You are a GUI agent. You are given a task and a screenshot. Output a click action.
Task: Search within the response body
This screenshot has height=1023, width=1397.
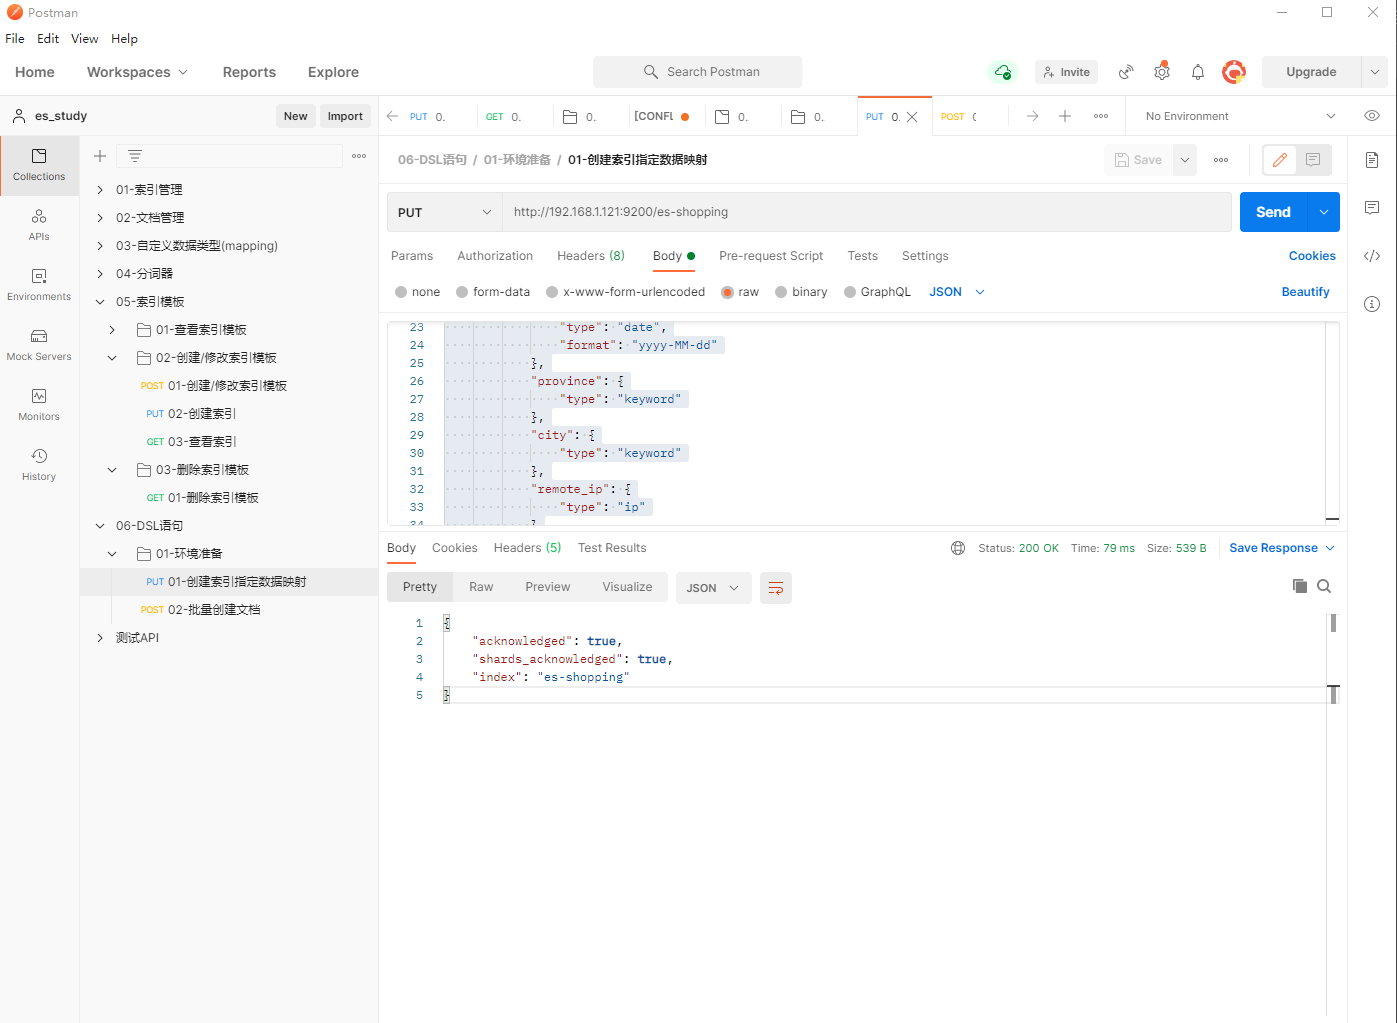1324,586
